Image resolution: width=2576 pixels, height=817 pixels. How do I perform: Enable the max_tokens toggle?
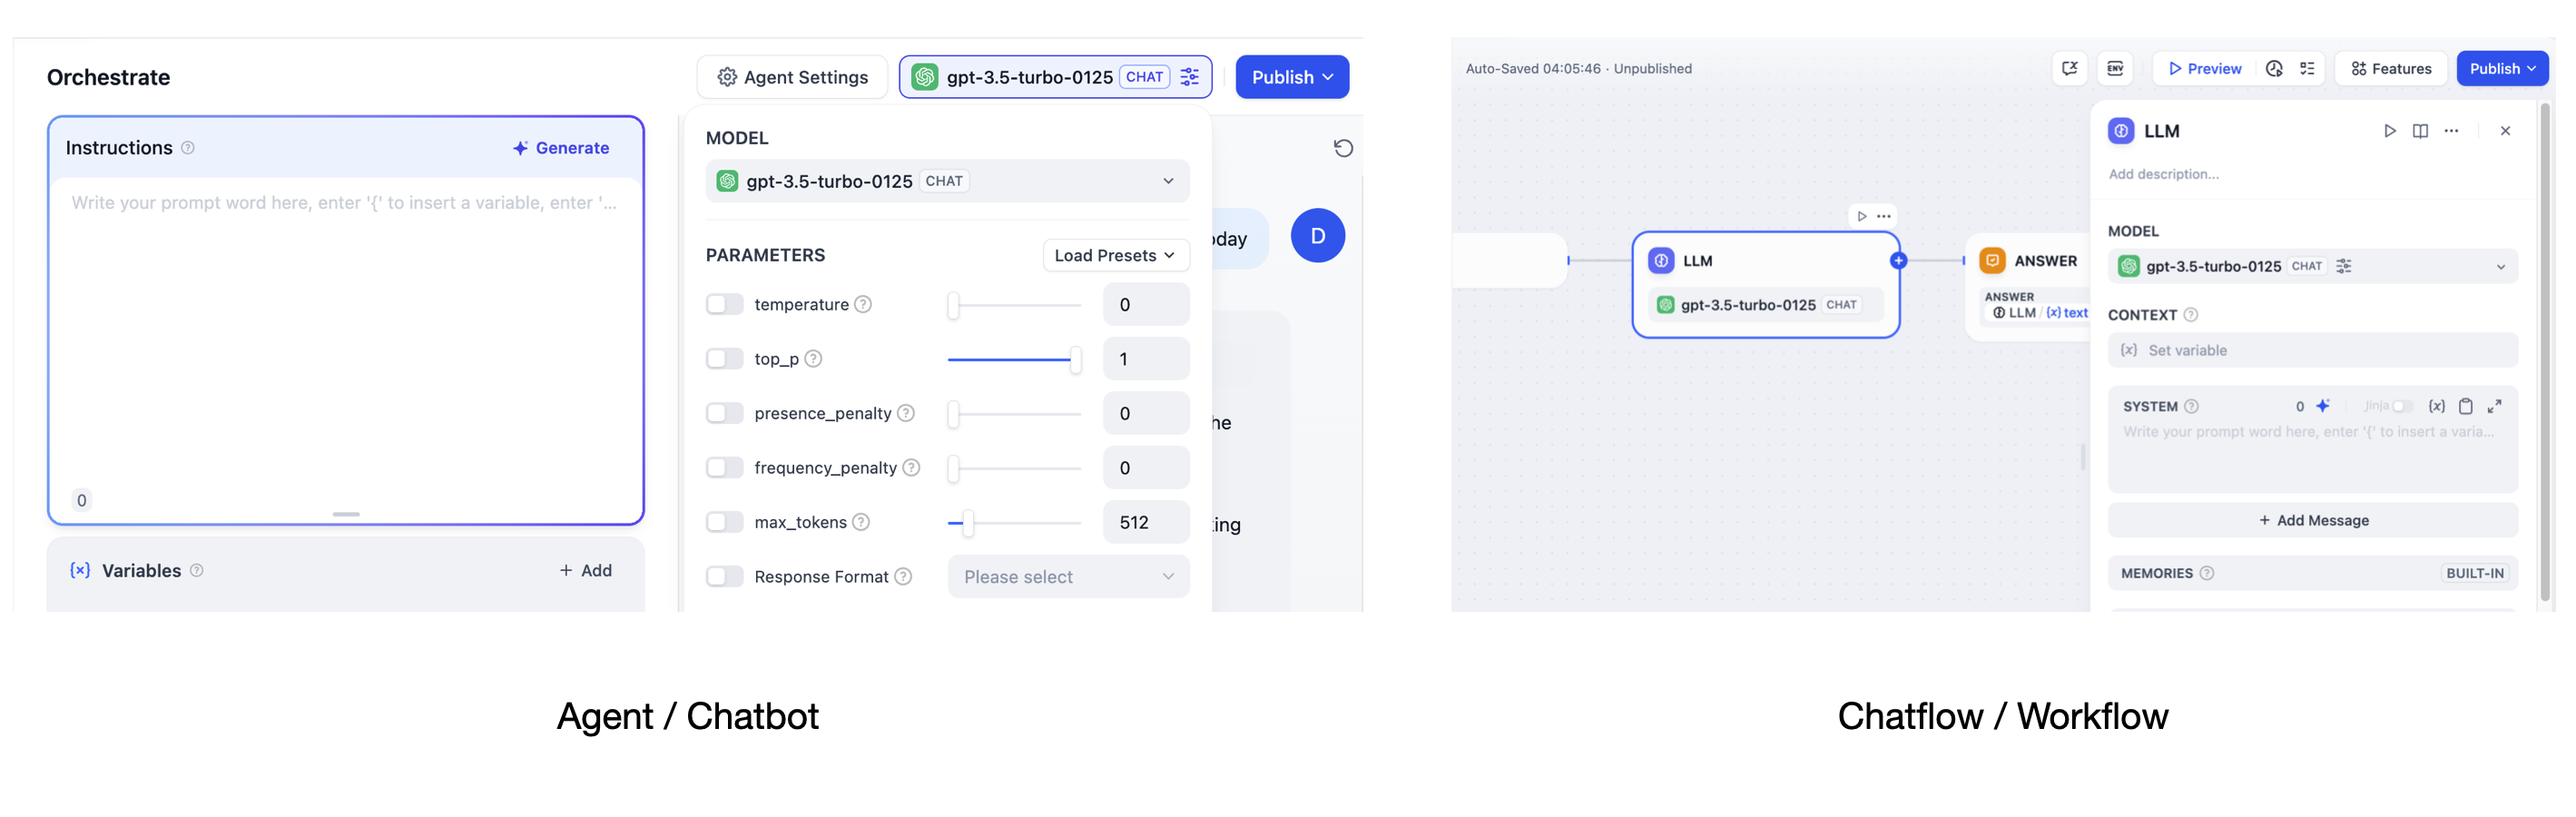point(724,522)
